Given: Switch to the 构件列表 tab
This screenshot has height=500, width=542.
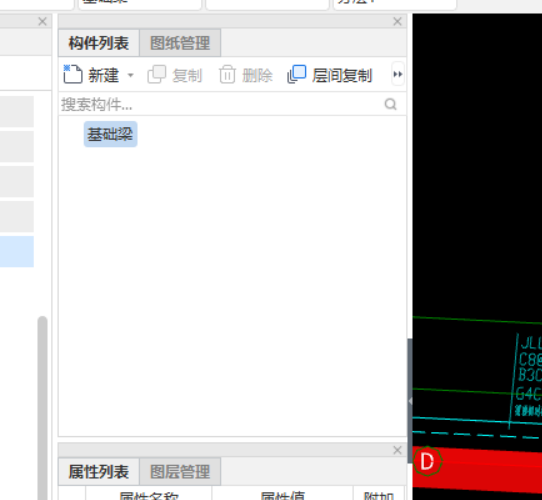Looking at the screenshot, I should [x=99, y=43].
